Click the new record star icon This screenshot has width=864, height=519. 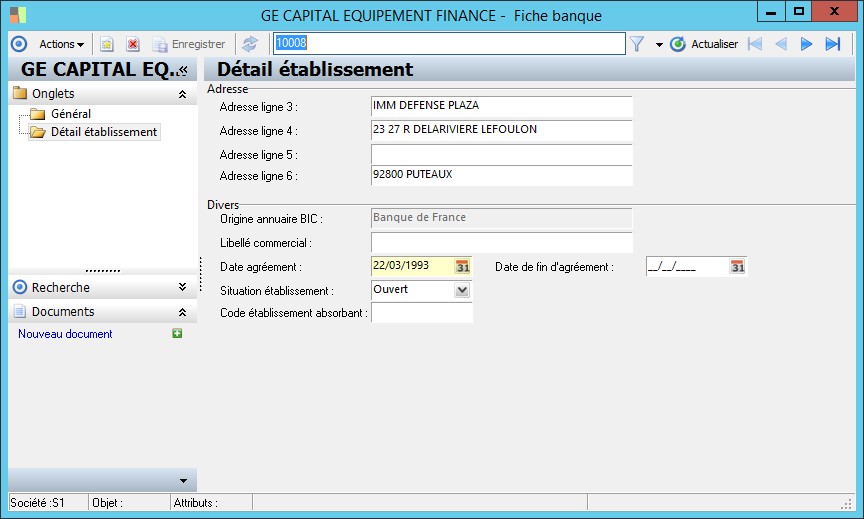107,44
